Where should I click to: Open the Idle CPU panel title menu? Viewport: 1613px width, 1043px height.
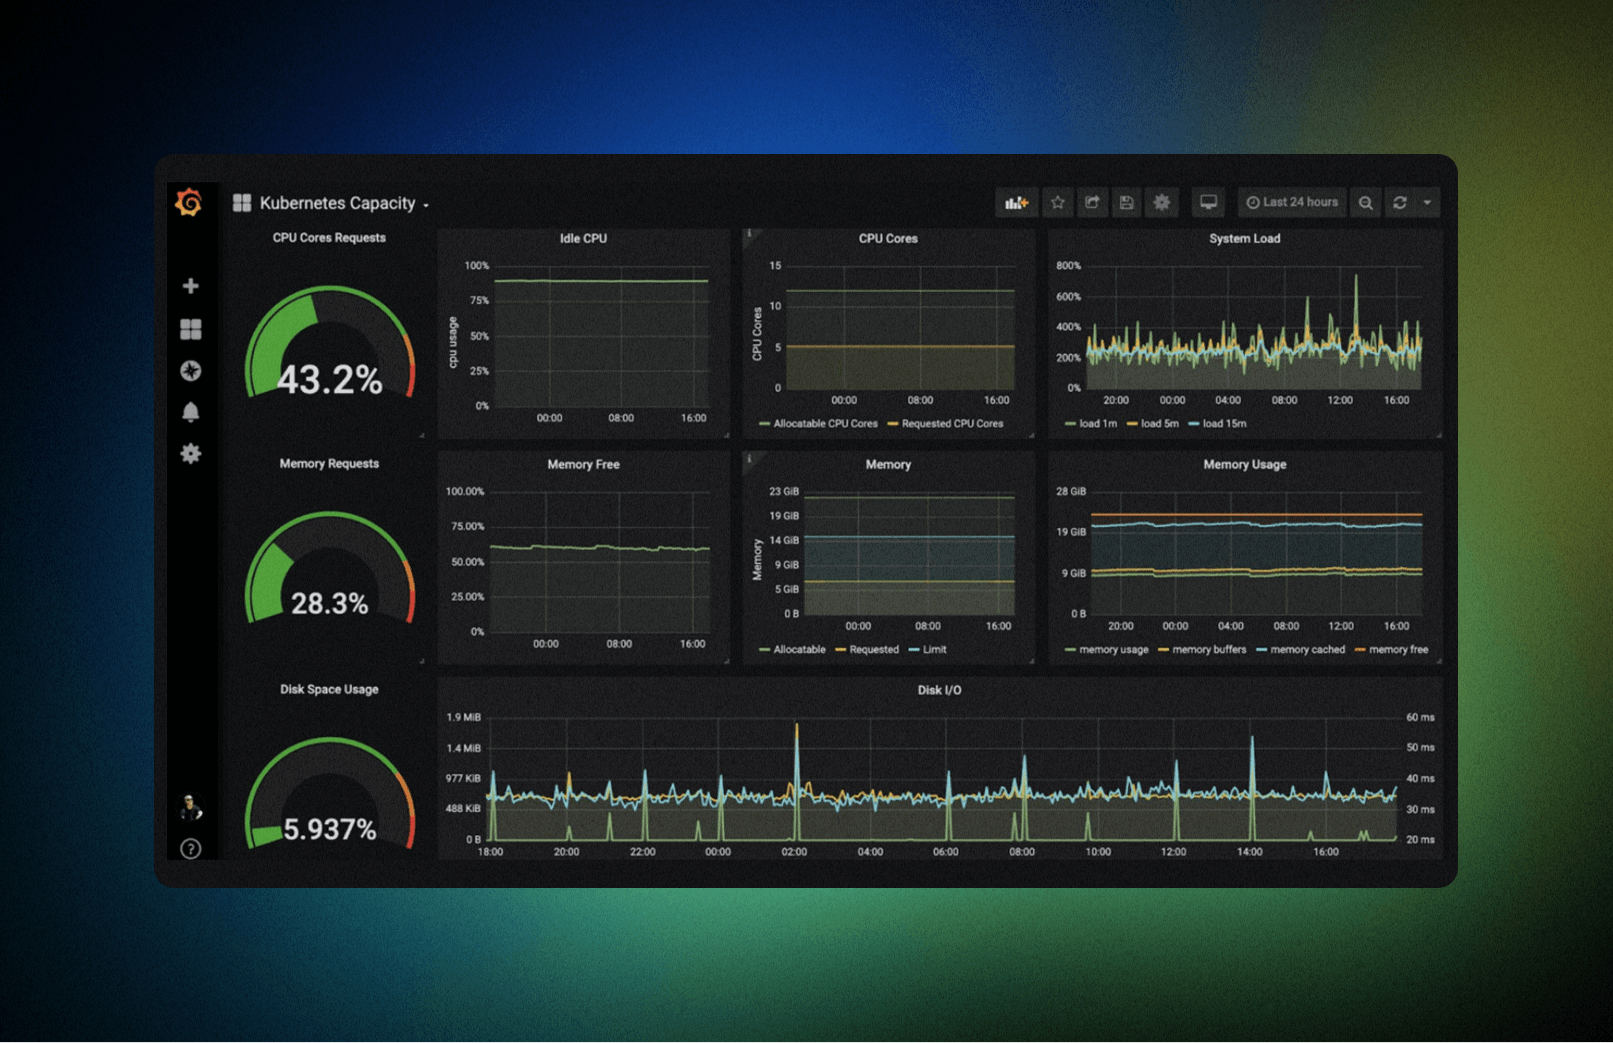tap(583, 239)
